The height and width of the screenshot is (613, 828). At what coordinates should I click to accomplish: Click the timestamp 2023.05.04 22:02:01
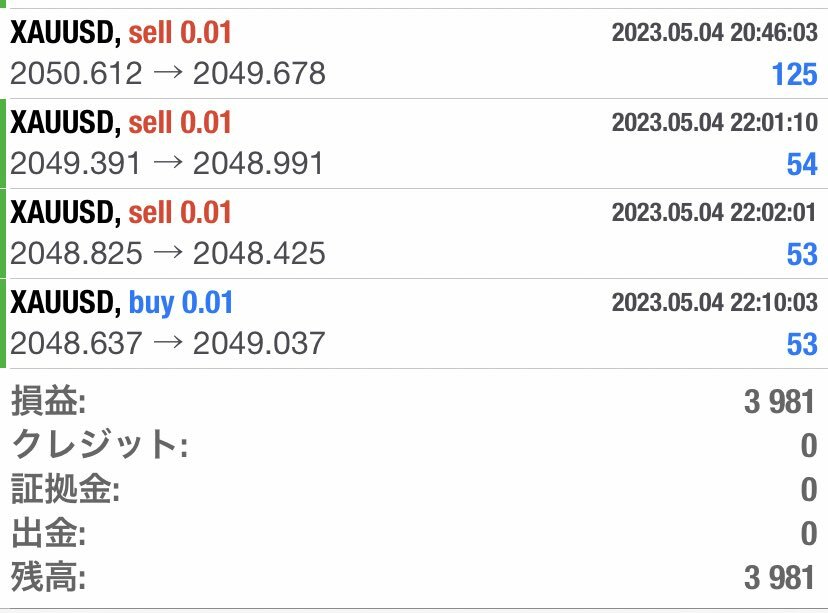(714, 213)
